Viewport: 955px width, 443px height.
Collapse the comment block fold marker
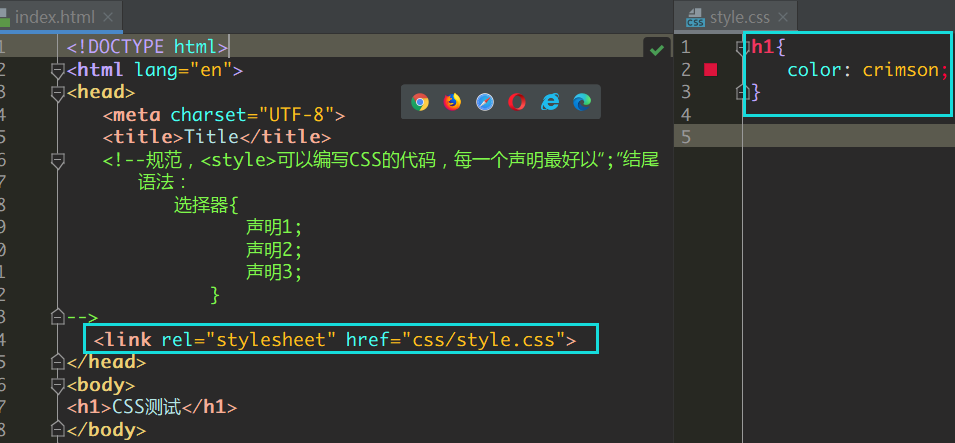(x=58, y=161)
